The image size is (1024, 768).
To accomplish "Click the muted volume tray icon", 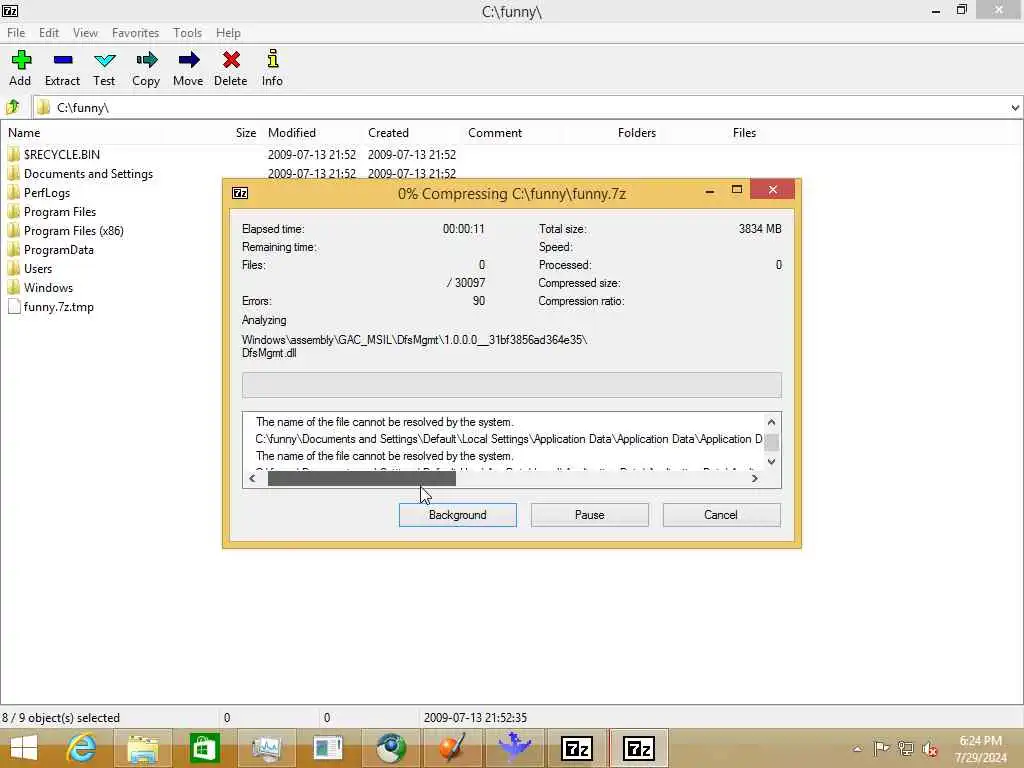I will (x=930, y=749).
